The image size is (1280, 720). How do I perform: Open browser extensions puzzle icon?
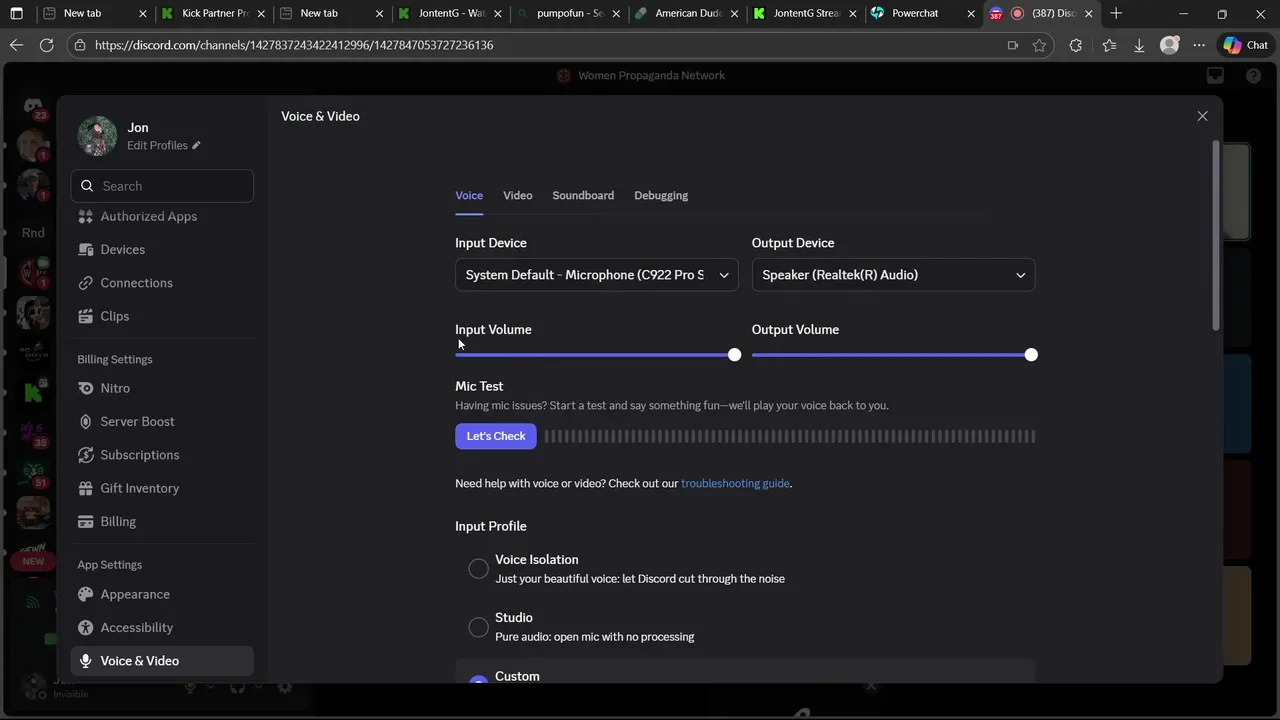[x=1075, y=45]
